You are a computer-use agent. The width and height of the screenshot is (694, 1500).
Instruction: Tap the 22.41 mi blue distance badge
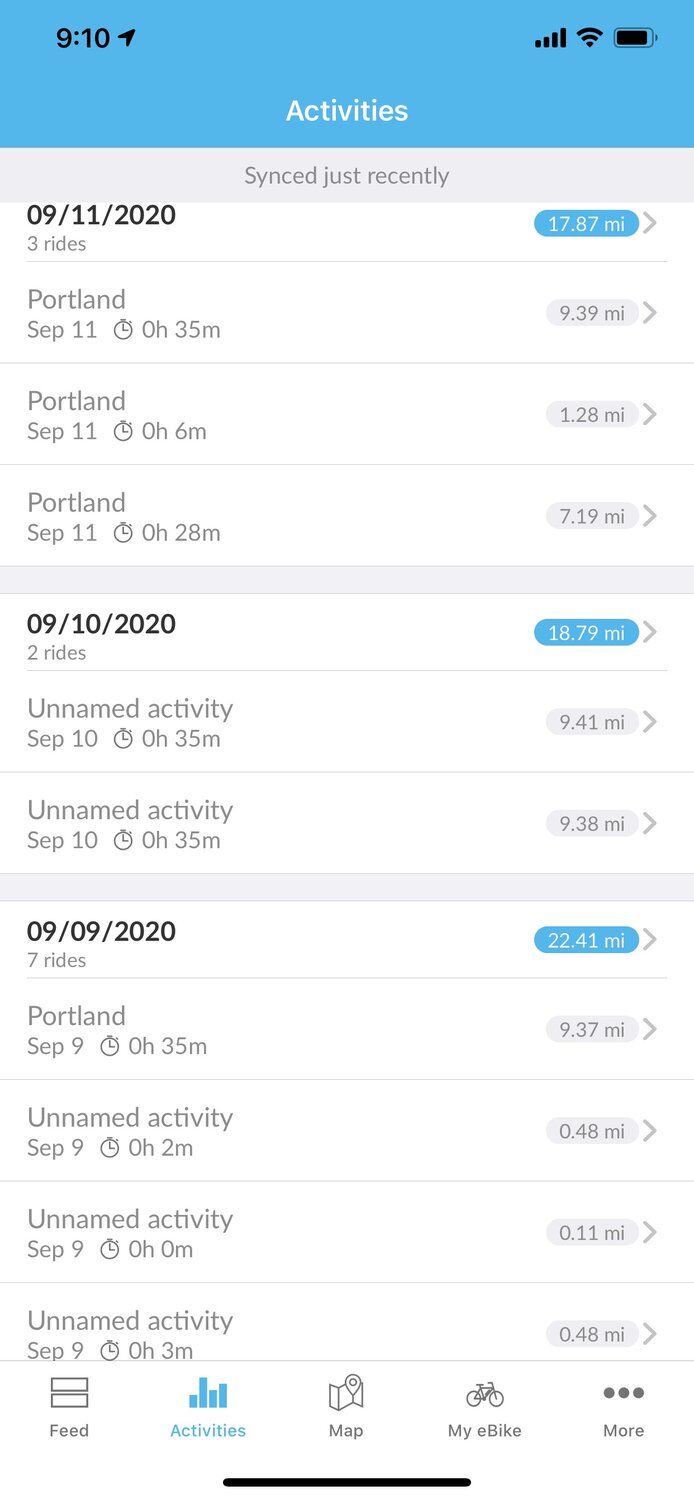[586, 940]
